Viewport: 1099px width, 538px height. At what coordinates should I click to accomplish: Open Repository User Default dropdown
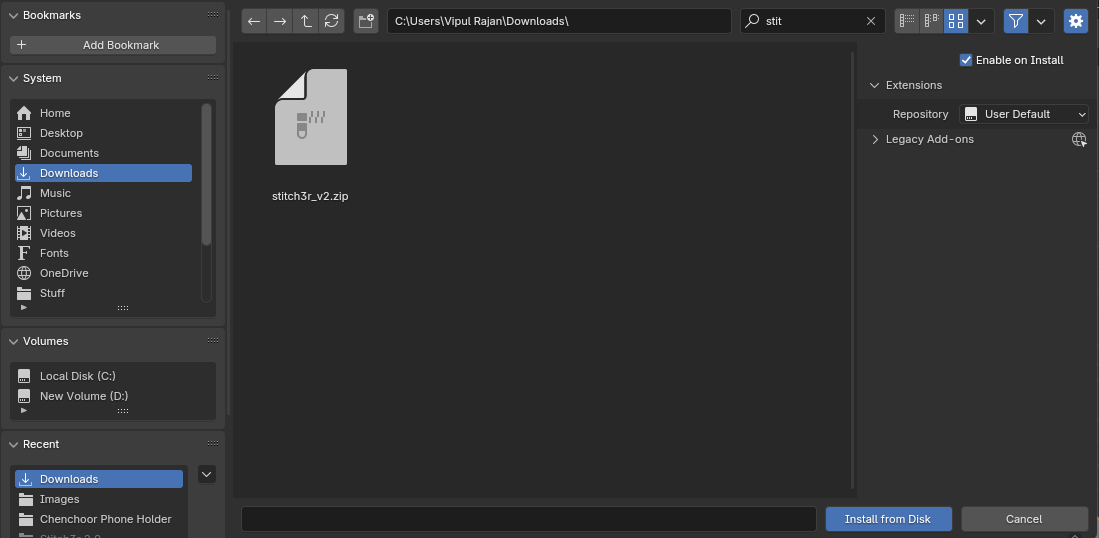click(1023, 114)
